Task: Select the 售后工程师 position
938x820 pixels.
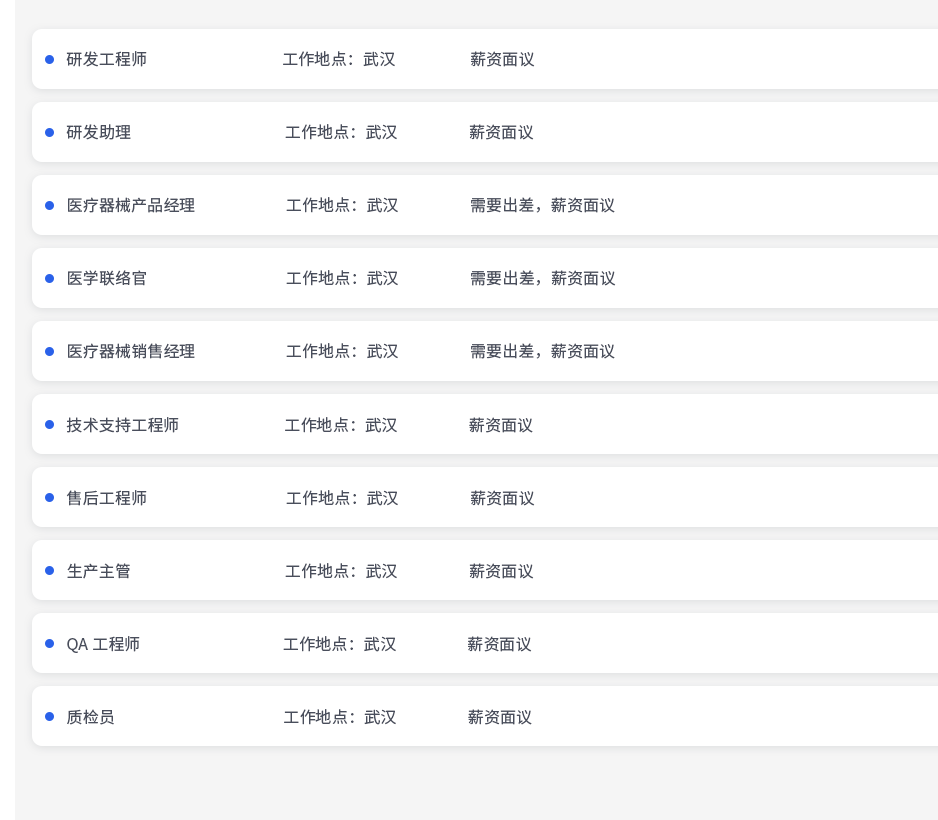Action: click(x=107, y=498)
